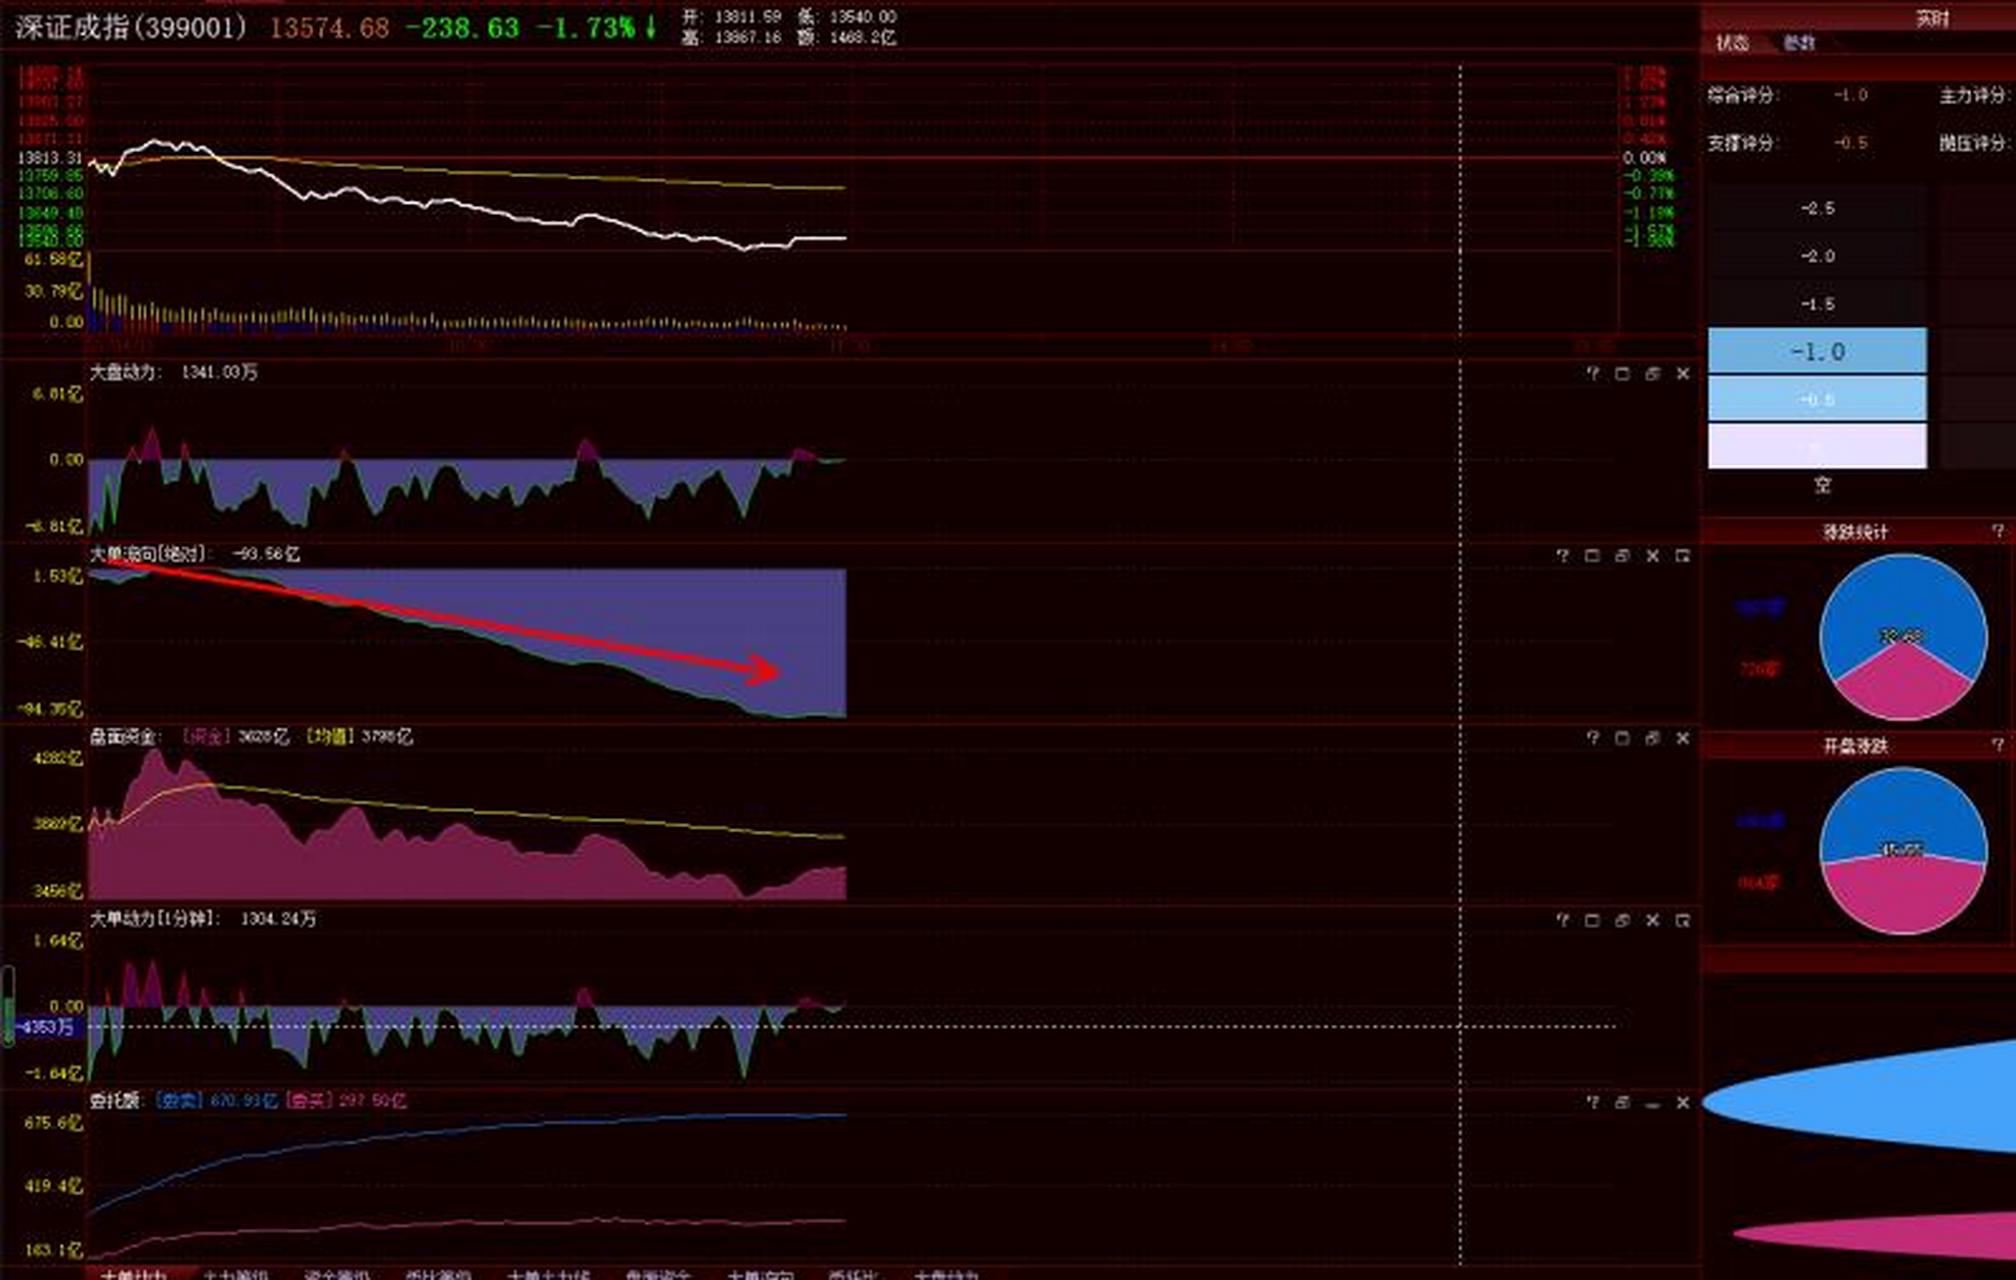
Task: Close the 盘面资金 chart panel
Action: 1683,737
